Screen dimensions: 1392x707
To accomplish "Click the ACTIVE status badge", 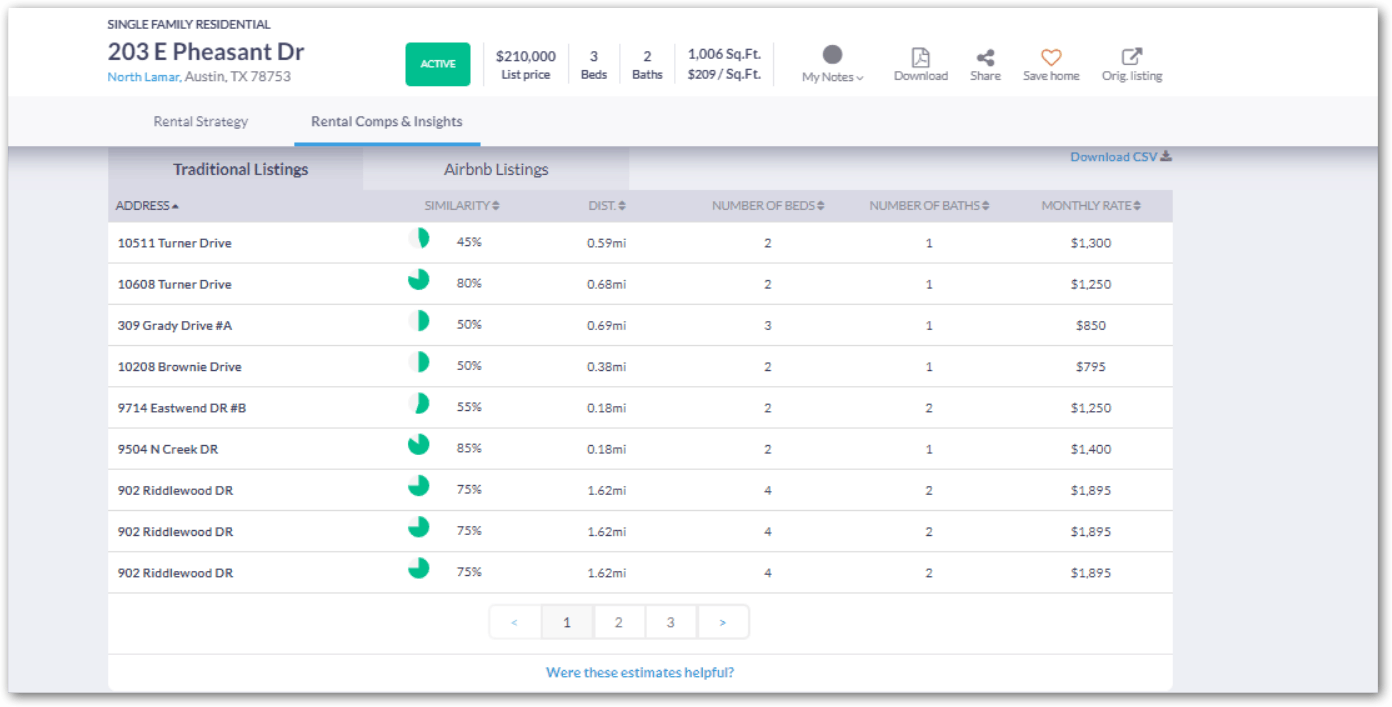I will tap(438, 64).
